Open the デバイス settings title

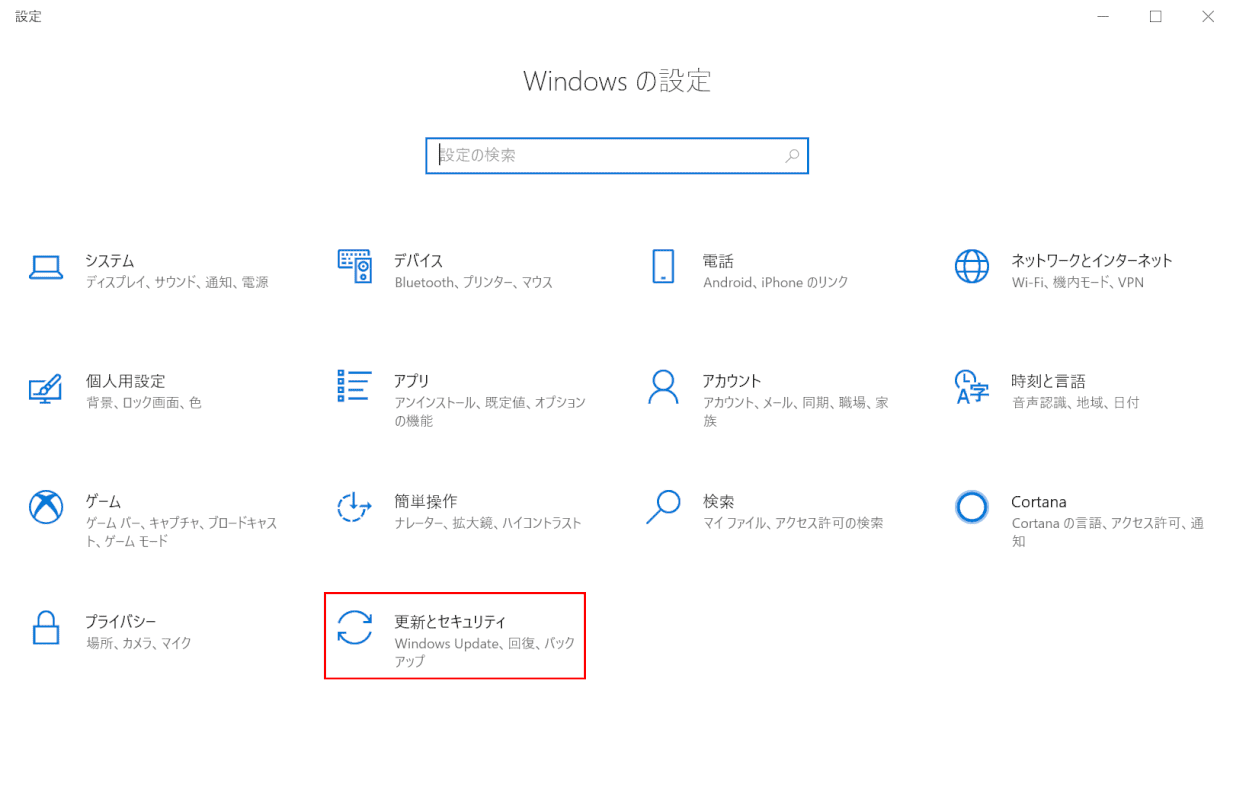(419, 261)
